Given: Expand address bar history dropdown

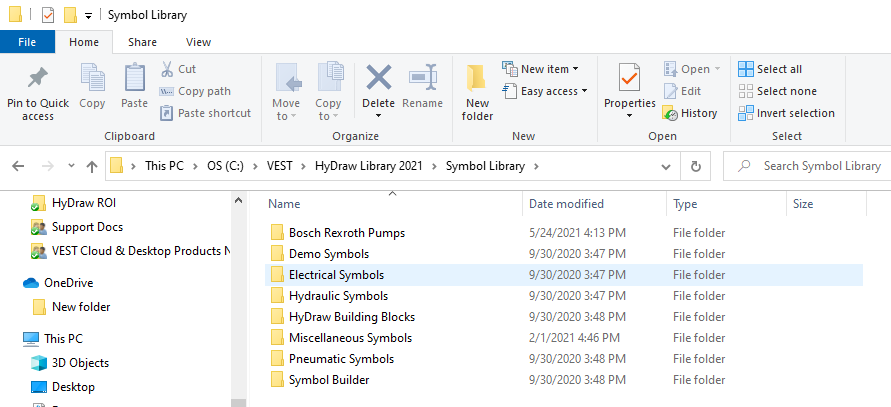Looking at the screenshot, I should click(667, 167).
